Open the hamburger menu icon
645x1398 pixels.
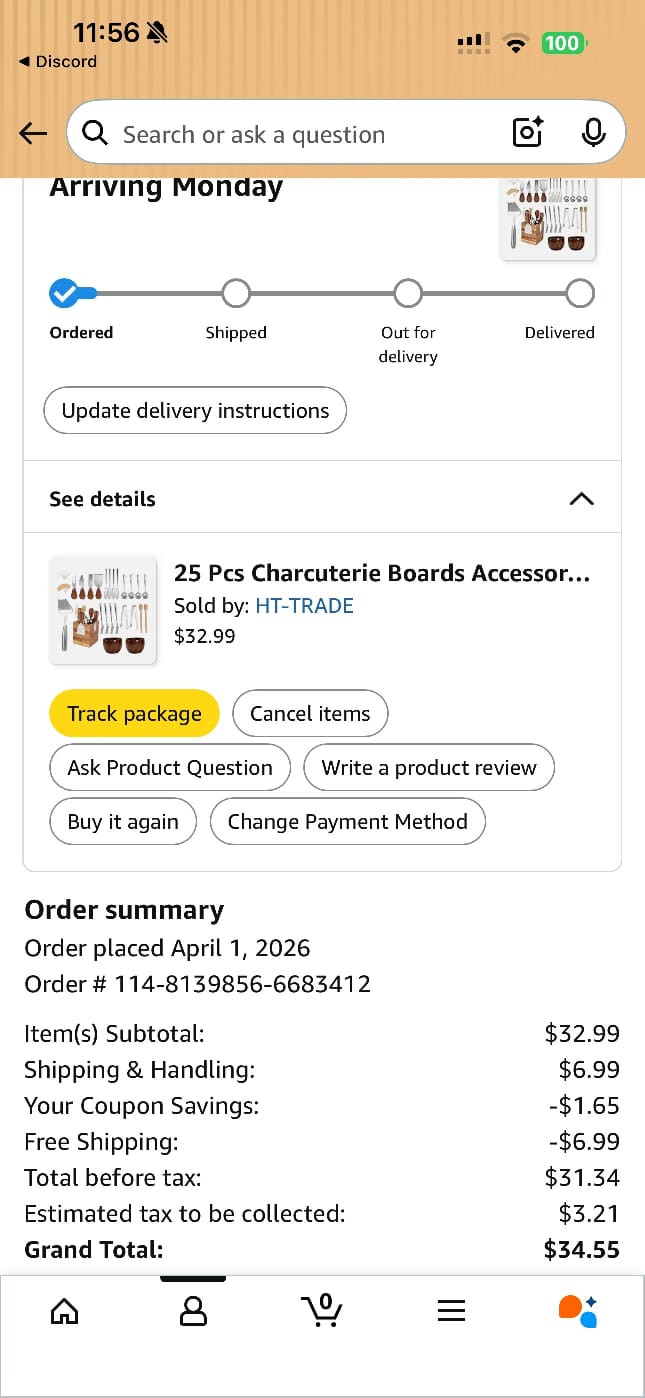(452, 1311)
